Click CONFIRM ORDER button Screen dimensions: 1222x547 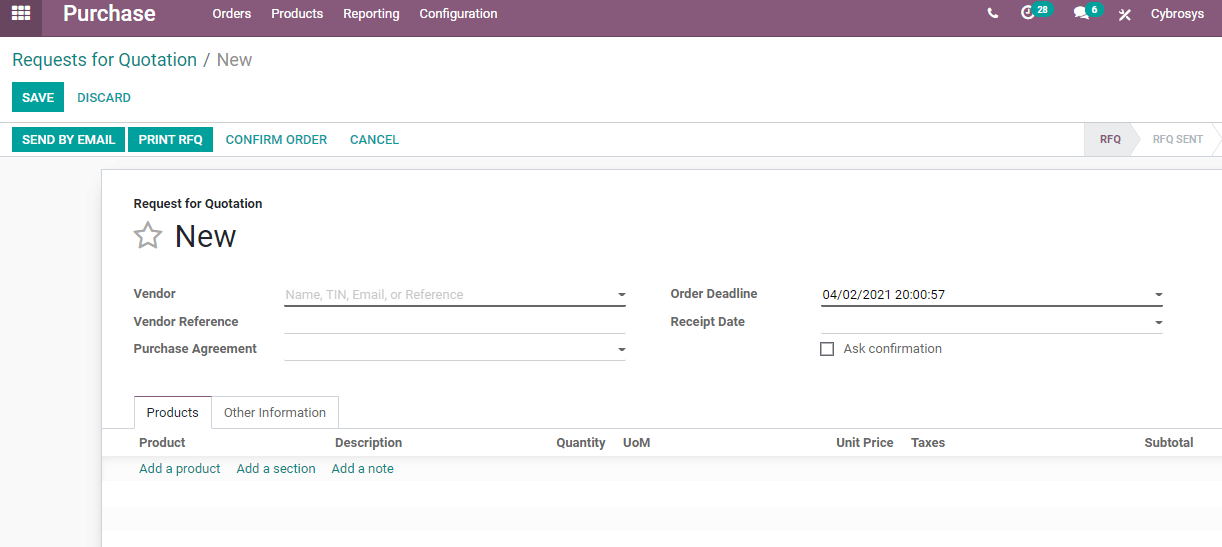pyautogui.click(x=276, y=140)
